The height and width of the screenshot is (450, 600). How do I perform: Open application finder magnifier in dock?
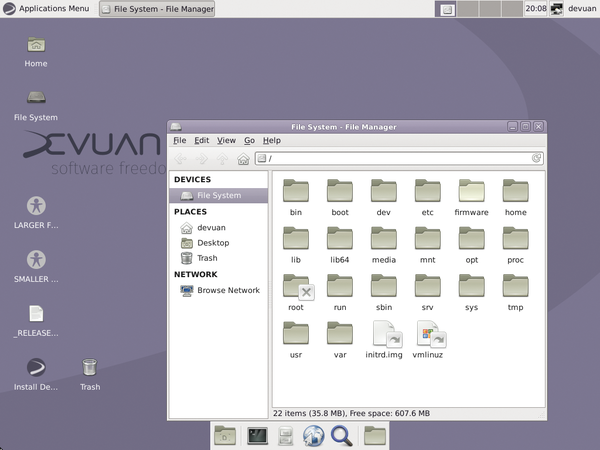point(342,435)
